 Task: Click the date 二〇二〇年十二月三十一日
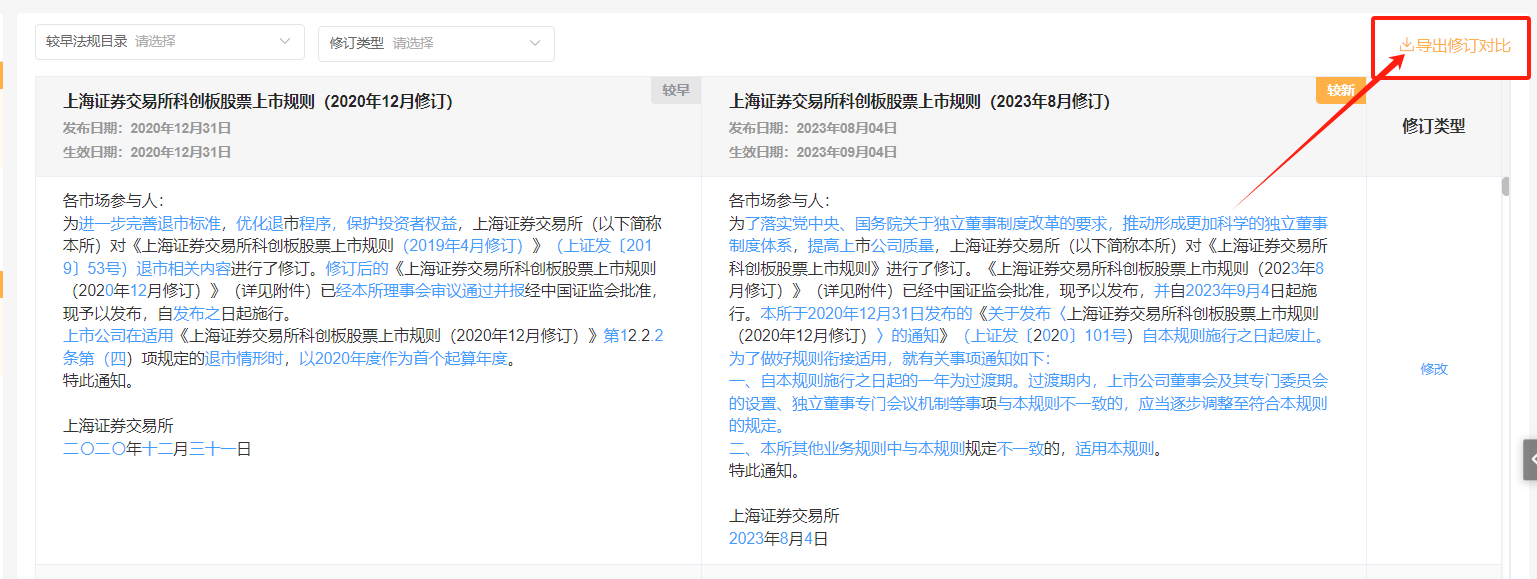[x=157, y=449]
